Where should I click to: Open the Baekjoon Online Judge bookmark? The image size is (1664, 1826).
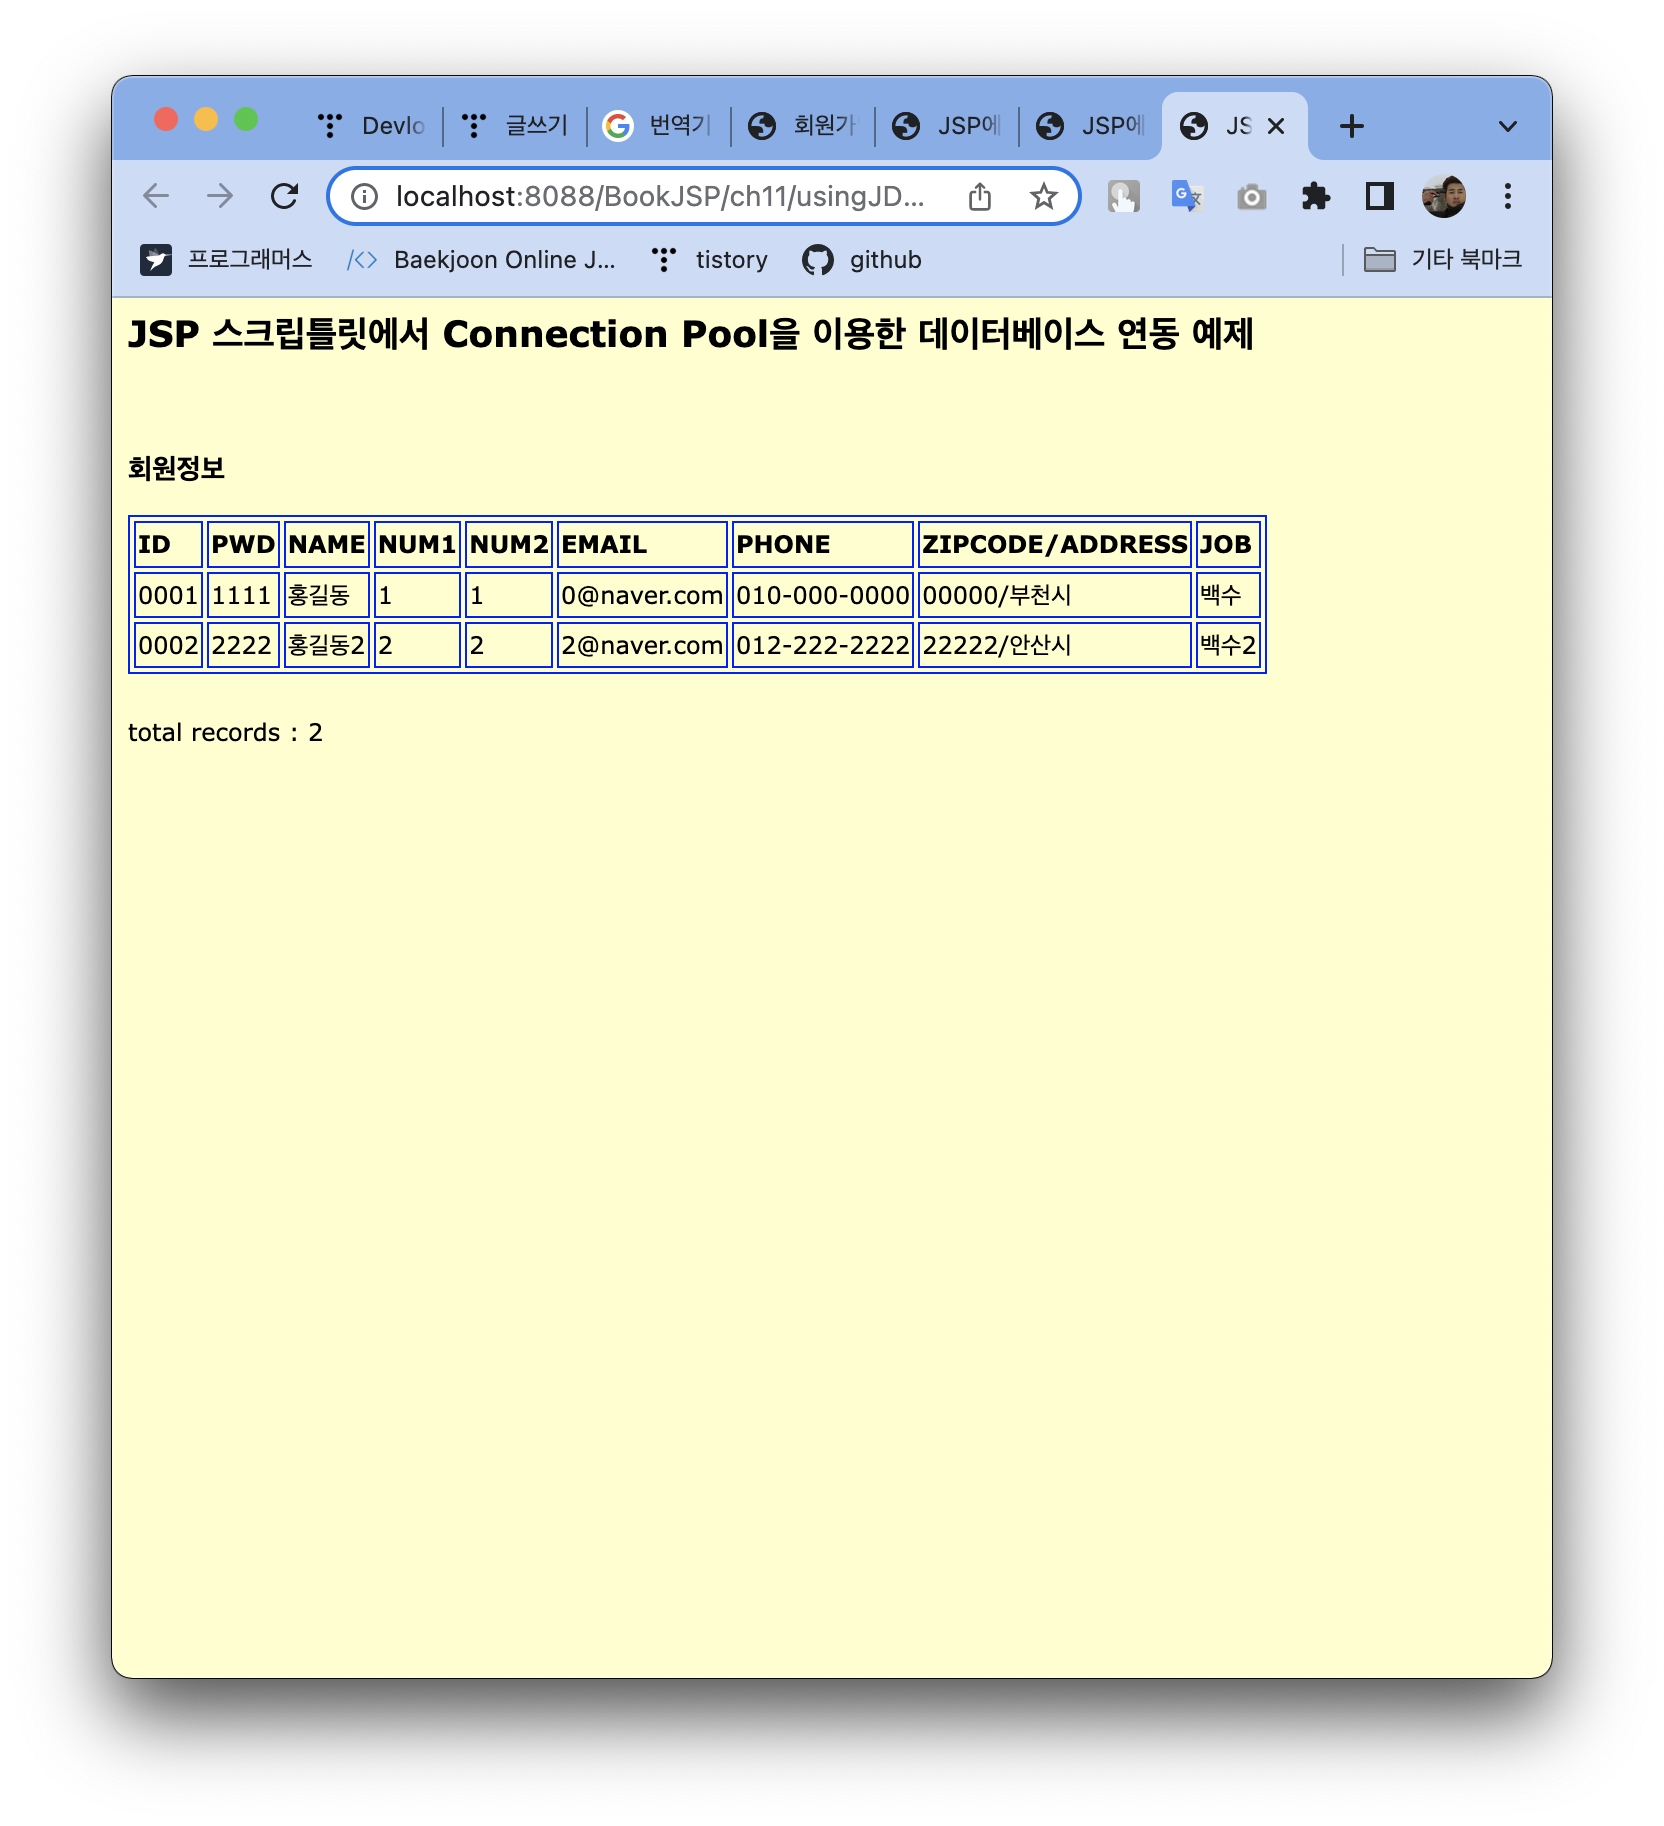481,260
